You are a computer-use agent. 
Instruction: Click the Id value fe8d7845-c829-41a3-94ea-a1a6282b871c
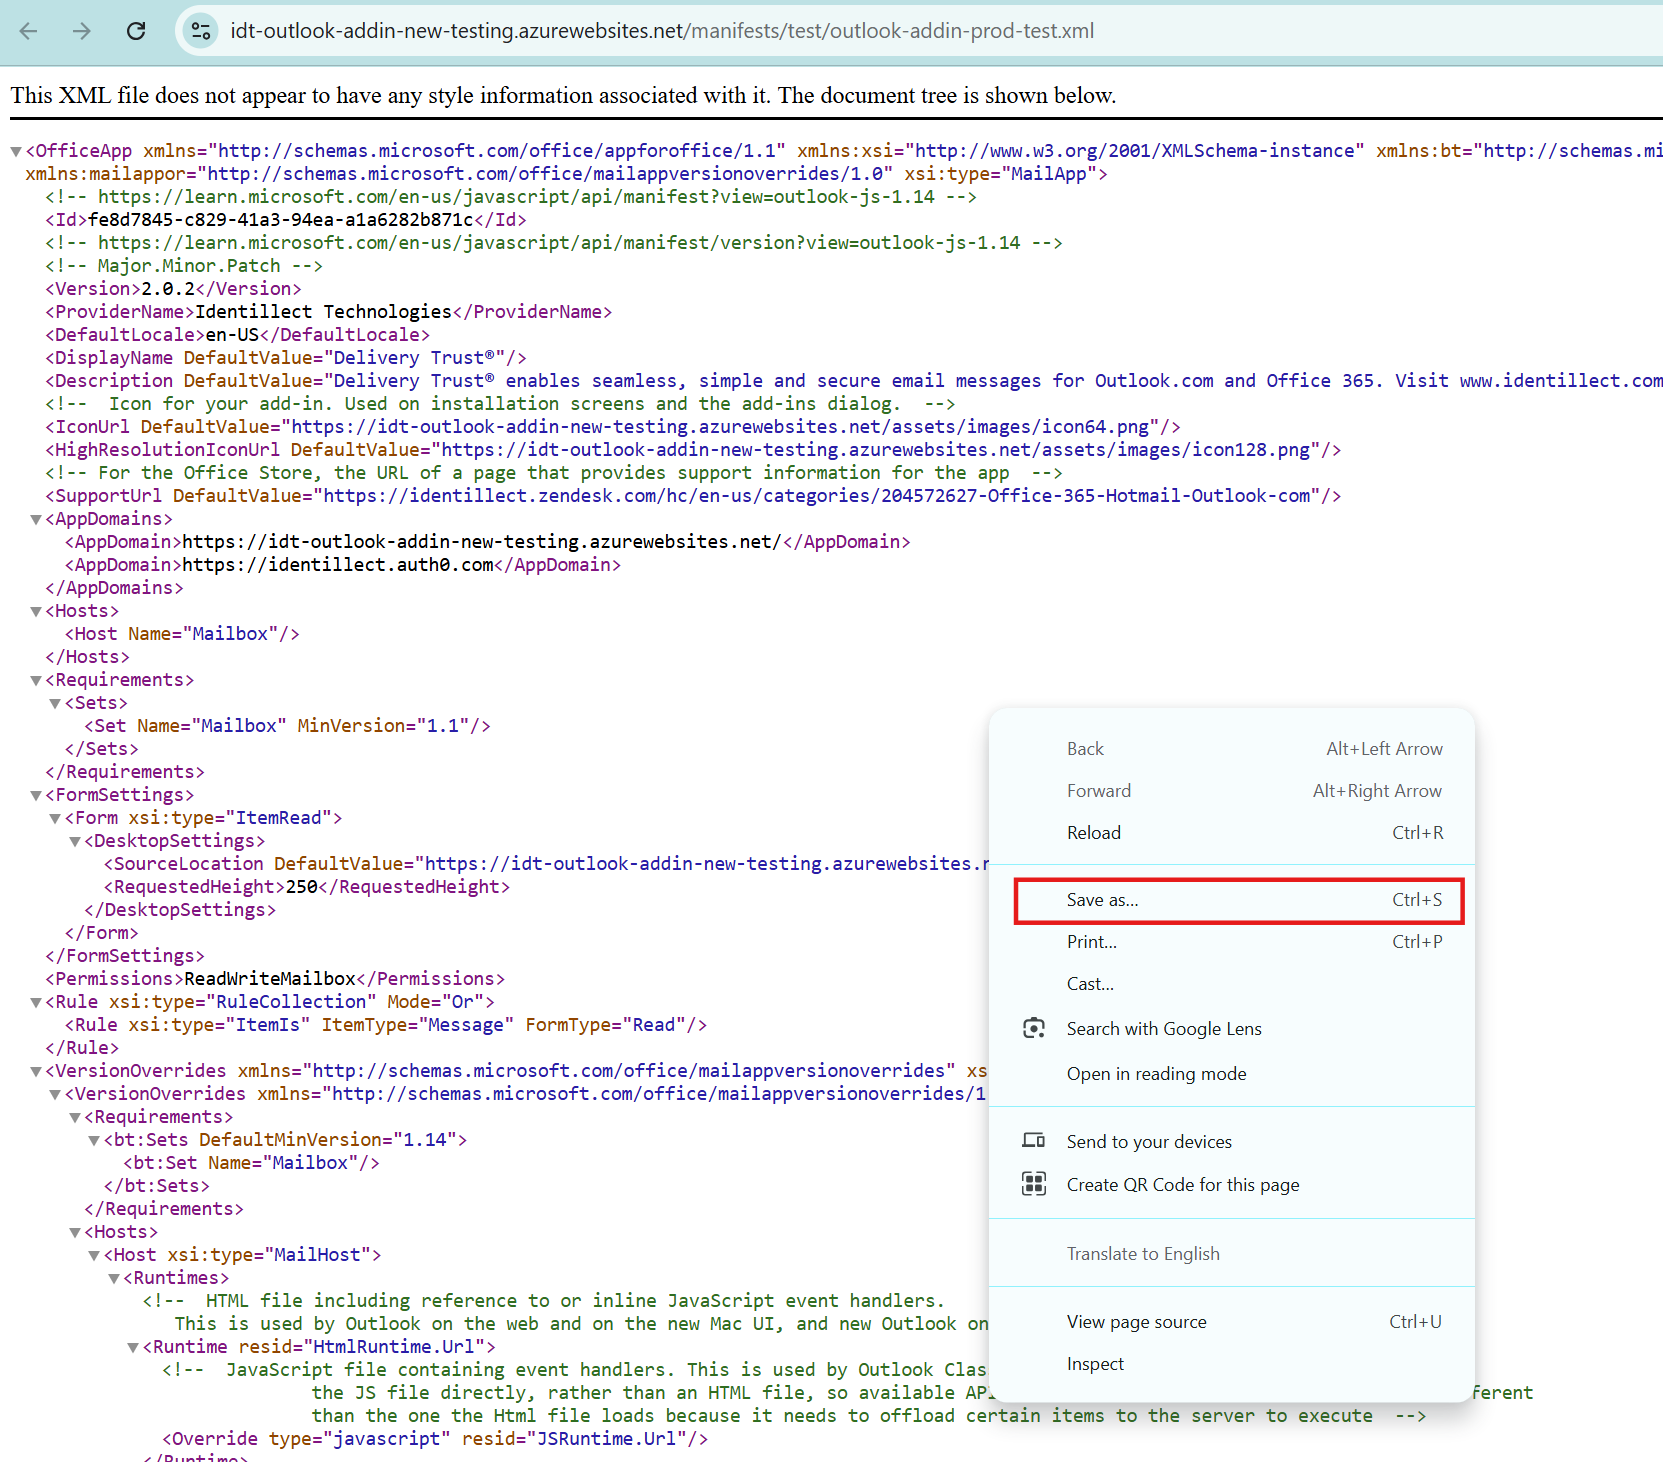(281, 220)
